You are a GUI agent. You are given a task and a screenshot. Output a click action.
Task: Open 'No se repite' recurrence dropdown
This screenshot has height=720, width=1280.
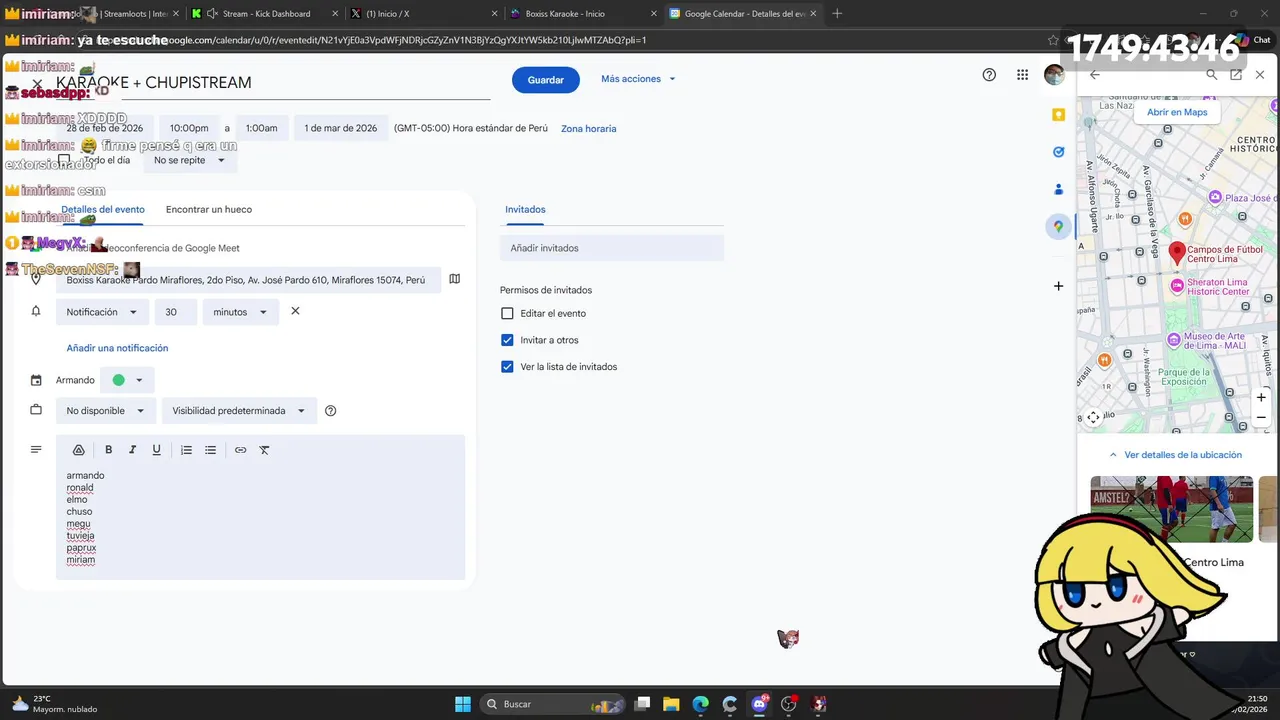point(189,160)
